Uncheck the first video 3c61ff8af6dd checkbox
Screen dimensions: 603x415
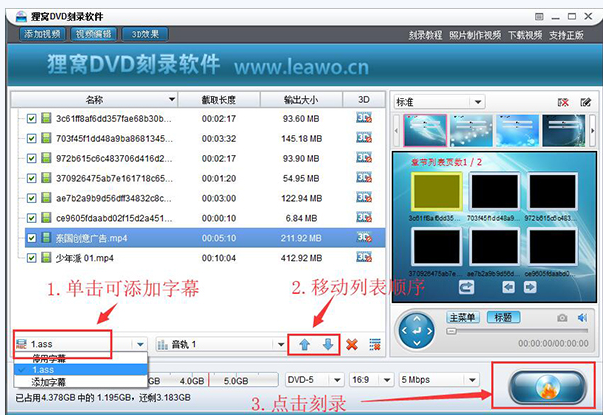(x=32, y=118)
